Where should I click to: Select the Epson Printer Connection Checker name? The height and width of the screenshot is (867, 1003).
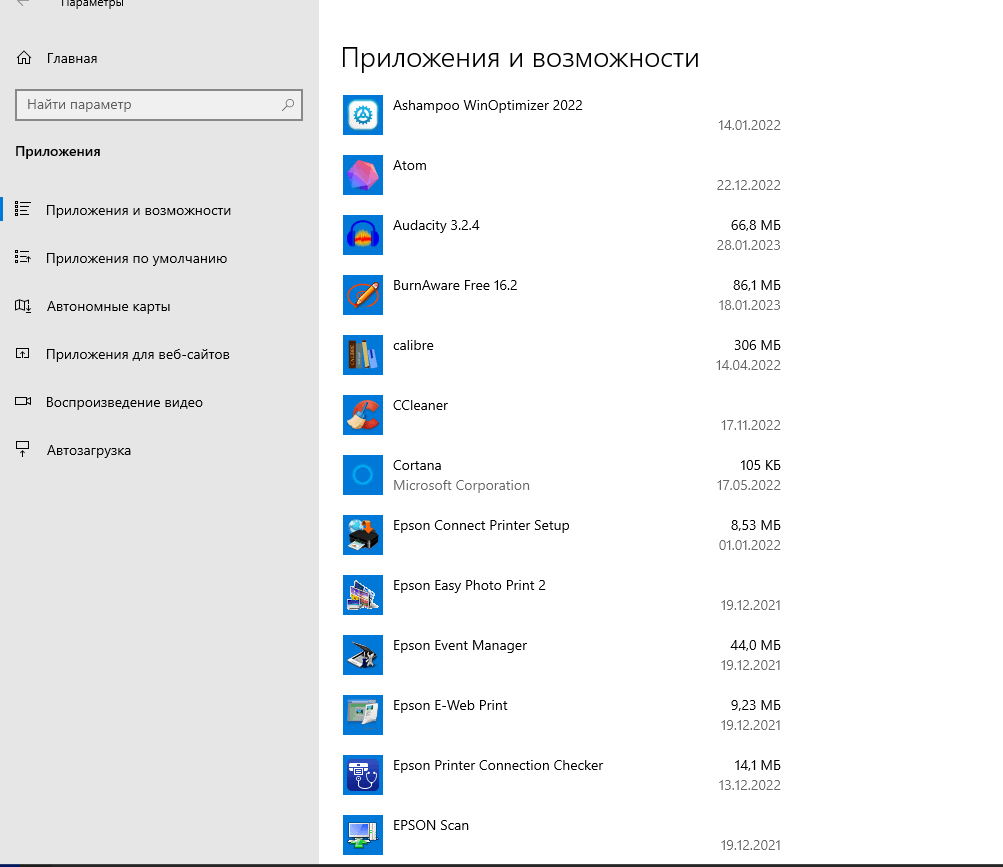click(x=498, y=765)
